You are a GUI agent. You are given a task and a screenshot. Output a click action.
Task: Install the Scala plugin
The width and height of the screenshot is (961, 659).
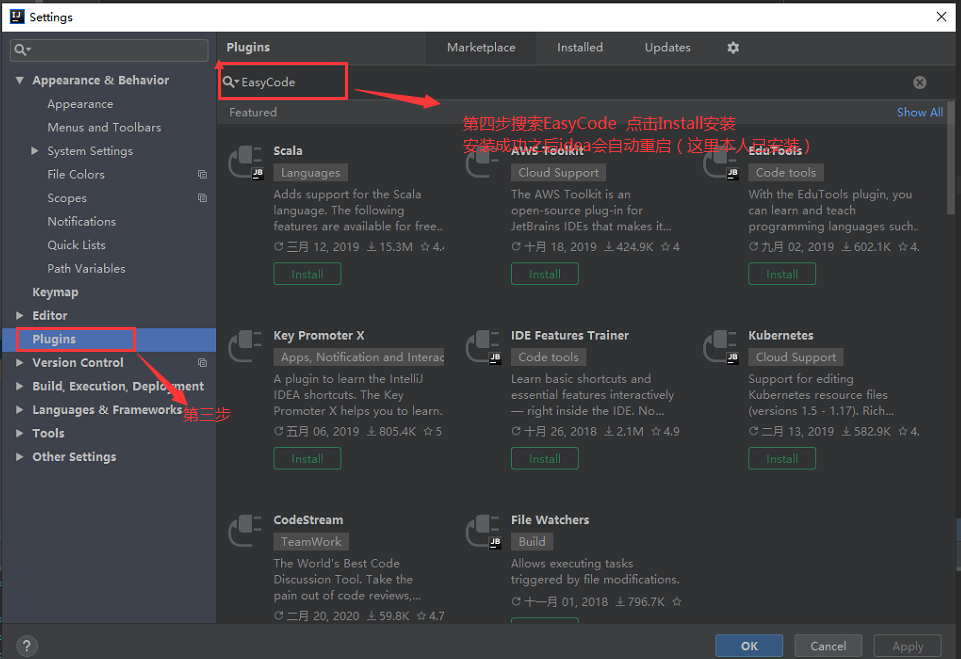[x=307, y=273]
